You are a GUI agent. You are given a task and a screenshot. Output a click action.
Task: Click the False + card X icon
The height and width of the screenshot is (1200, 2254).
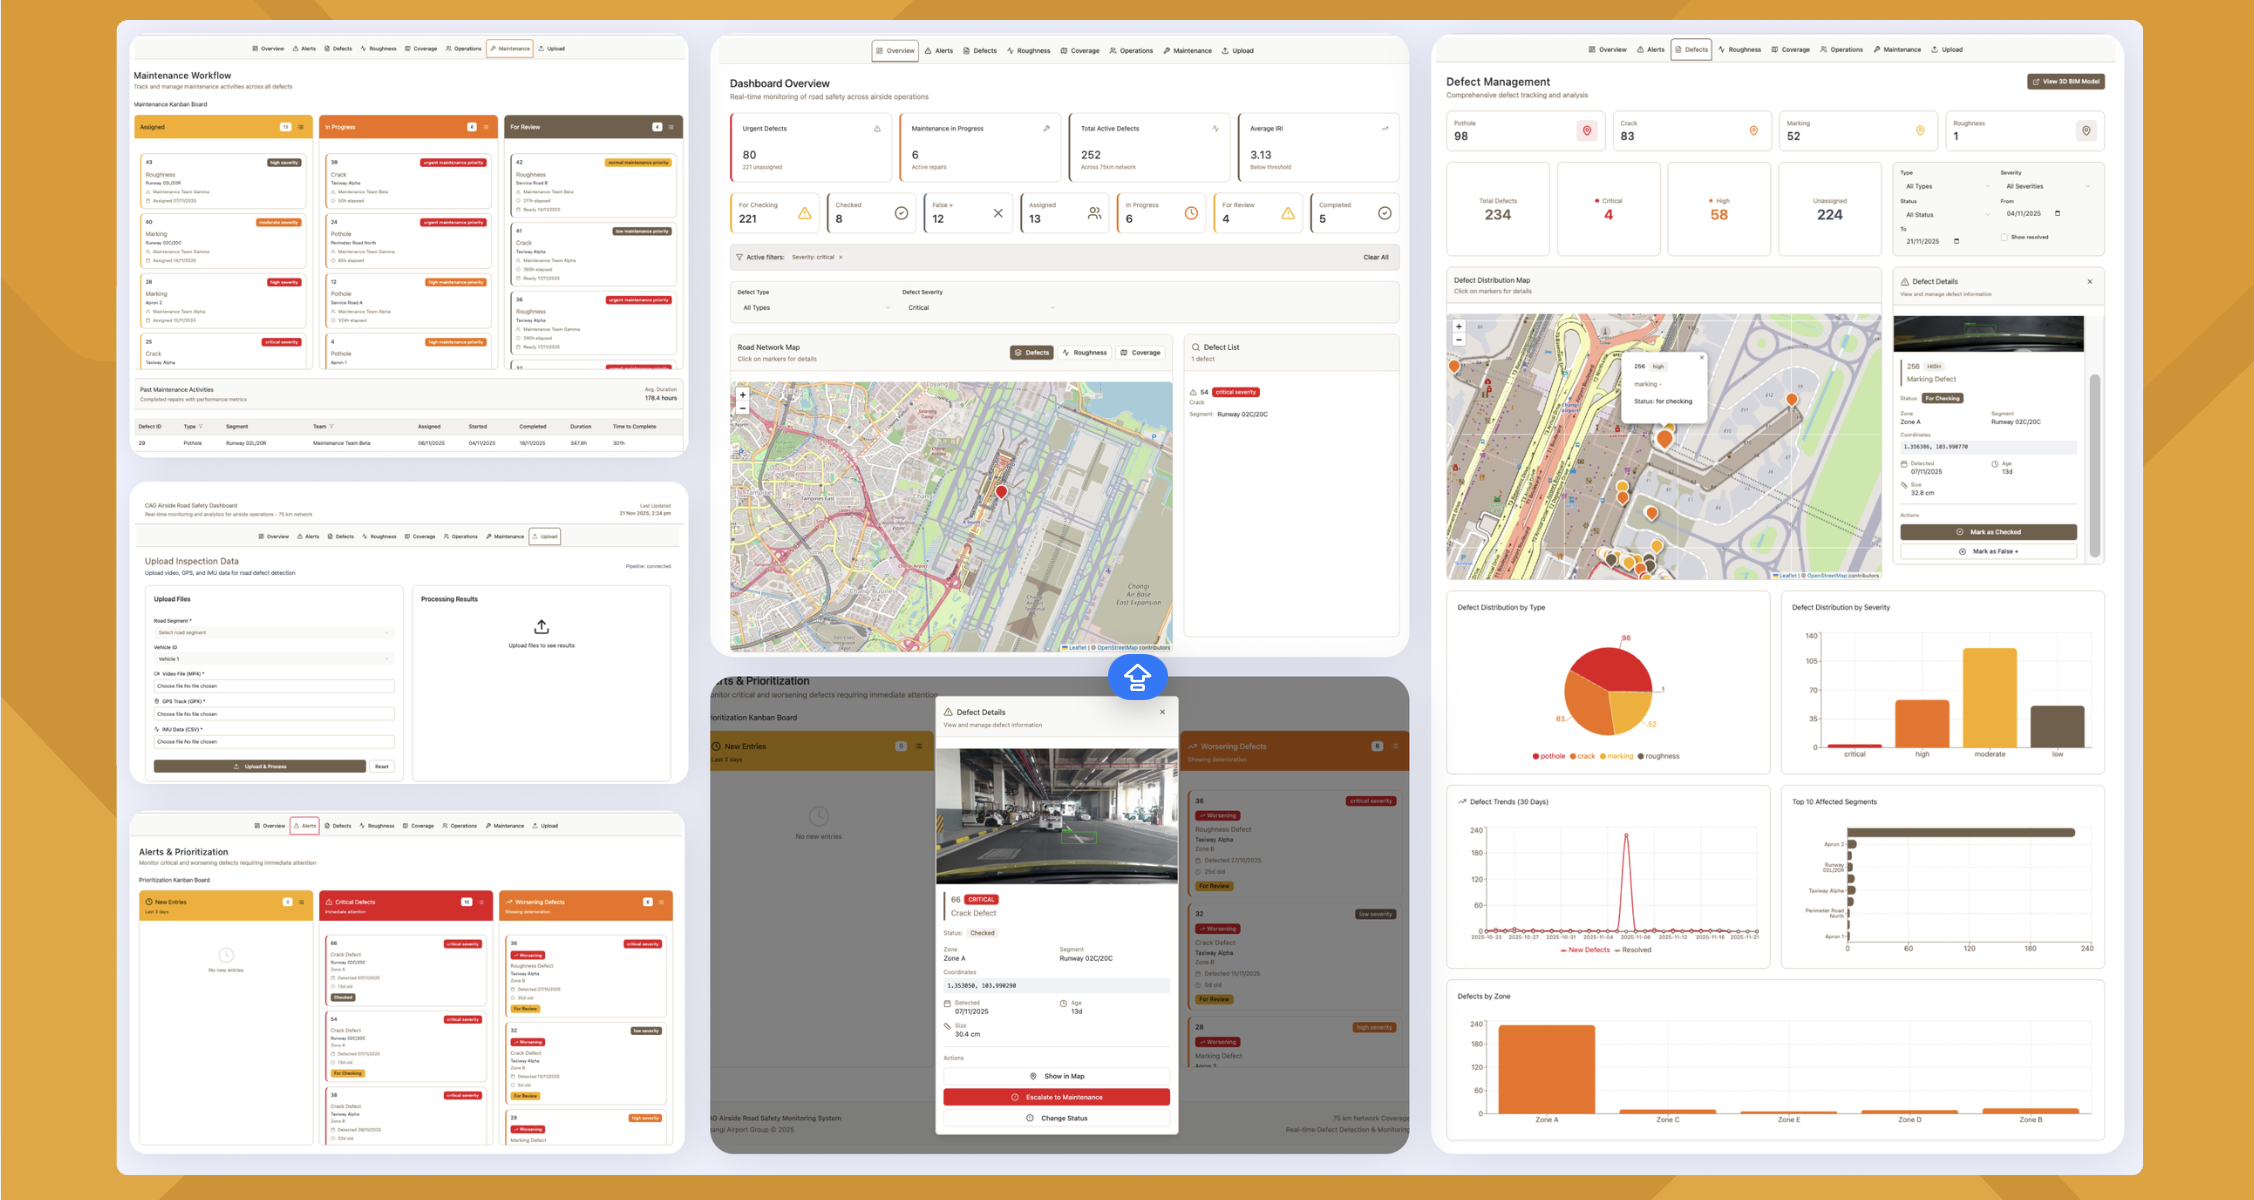tap(998, 213)
